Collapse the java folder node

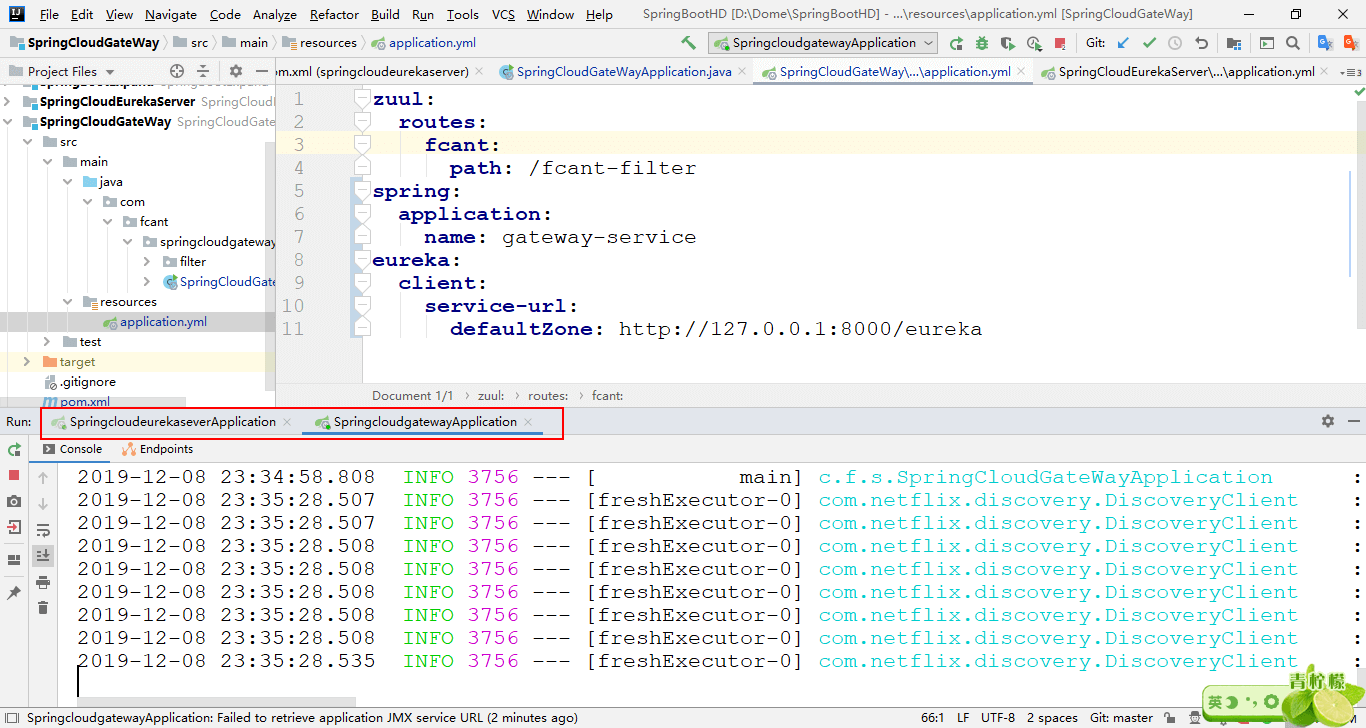(x=67, y=182)
